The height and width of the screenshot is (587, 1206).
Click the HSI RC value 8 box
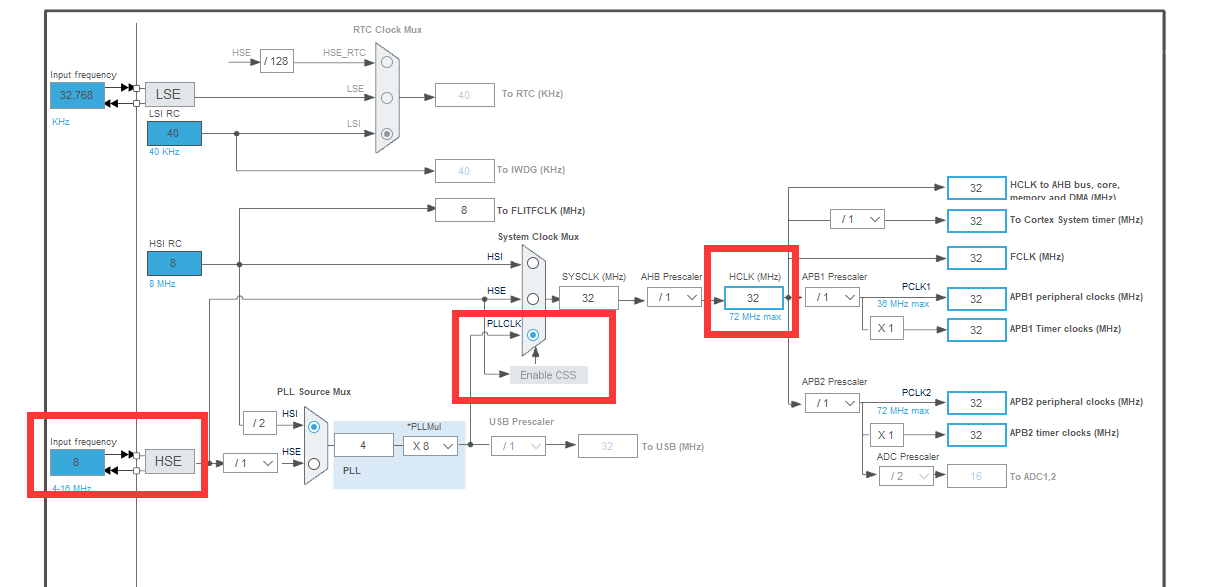(x=174, y=264)
